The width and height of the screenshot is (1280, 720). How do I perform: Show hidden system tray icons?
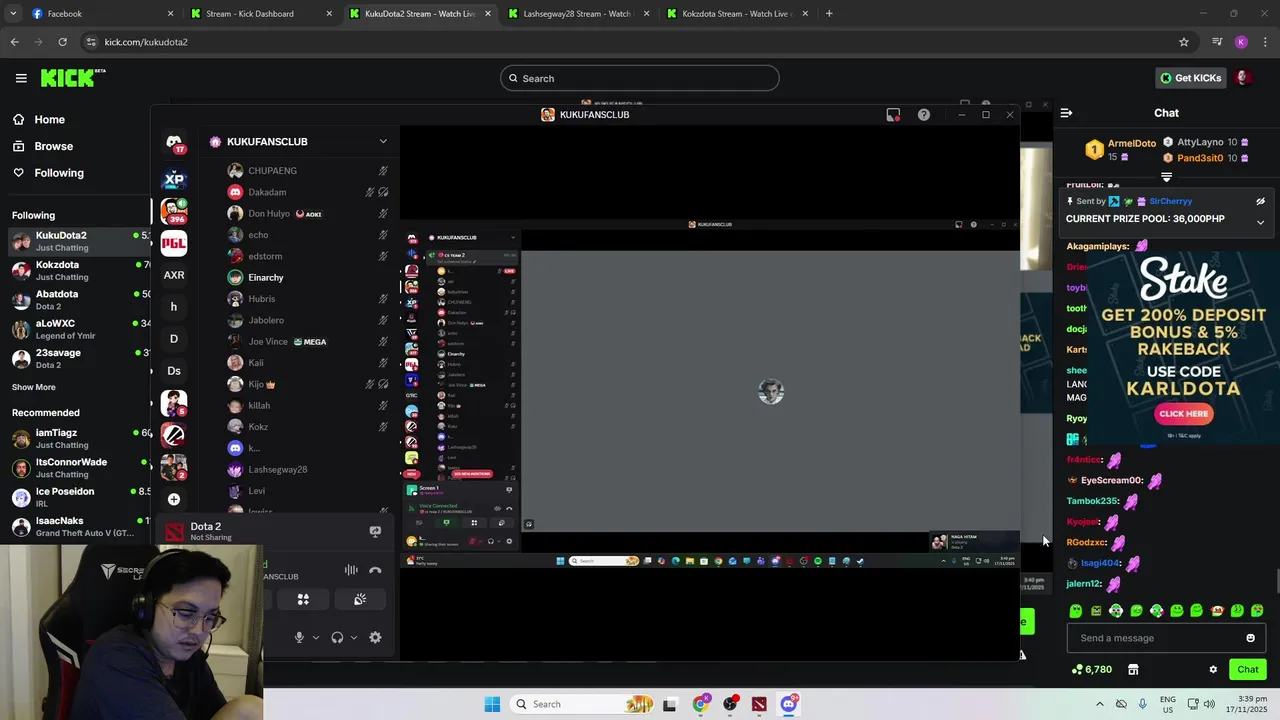tap(1099, 704)
